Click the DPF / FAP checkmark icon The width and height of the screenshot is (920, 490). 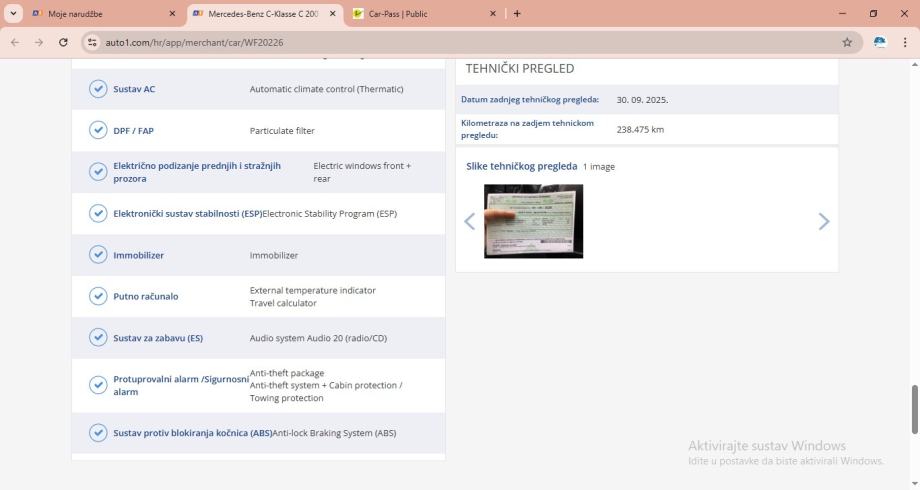click(x=98, y=130)
